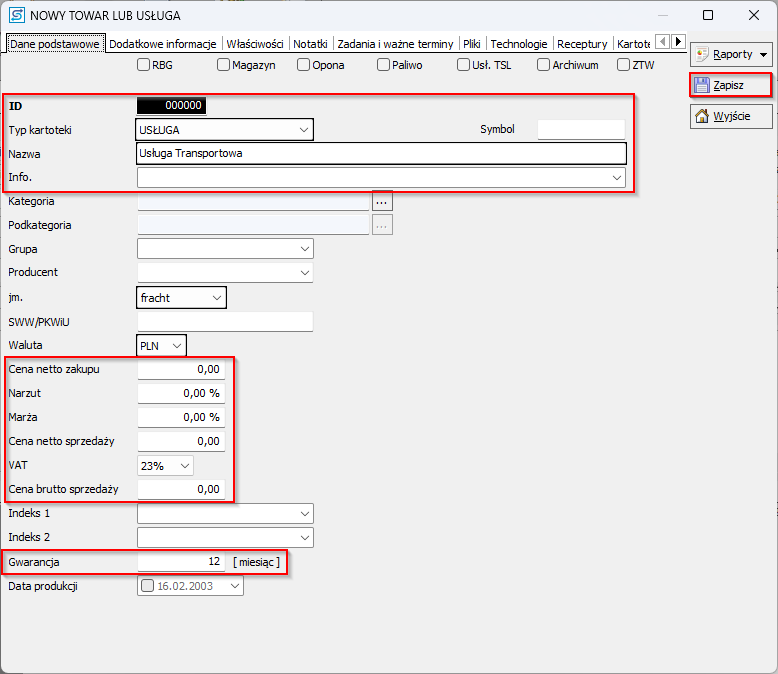Expand the Waluta currency dropdown
Viewport: 778px width, 674px height.
tap(176, 345)
